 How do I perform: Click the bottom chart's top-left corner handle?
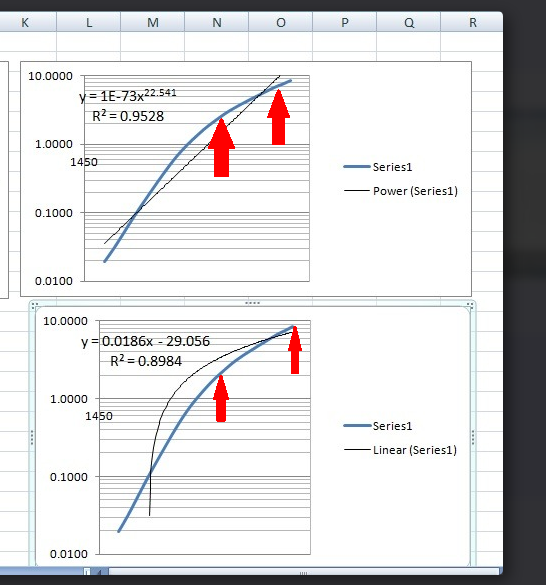(34, 306)
